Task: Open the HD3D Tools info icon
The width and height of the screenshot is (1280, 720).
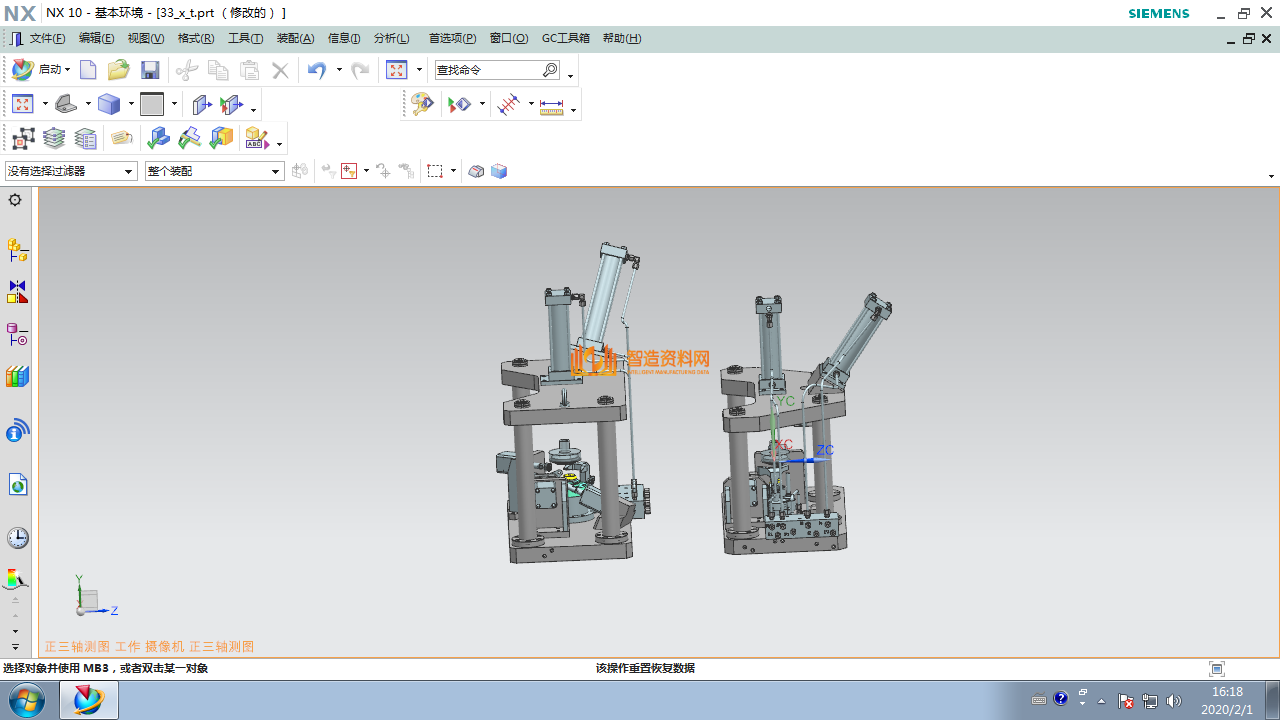Action: pos(17,431)
